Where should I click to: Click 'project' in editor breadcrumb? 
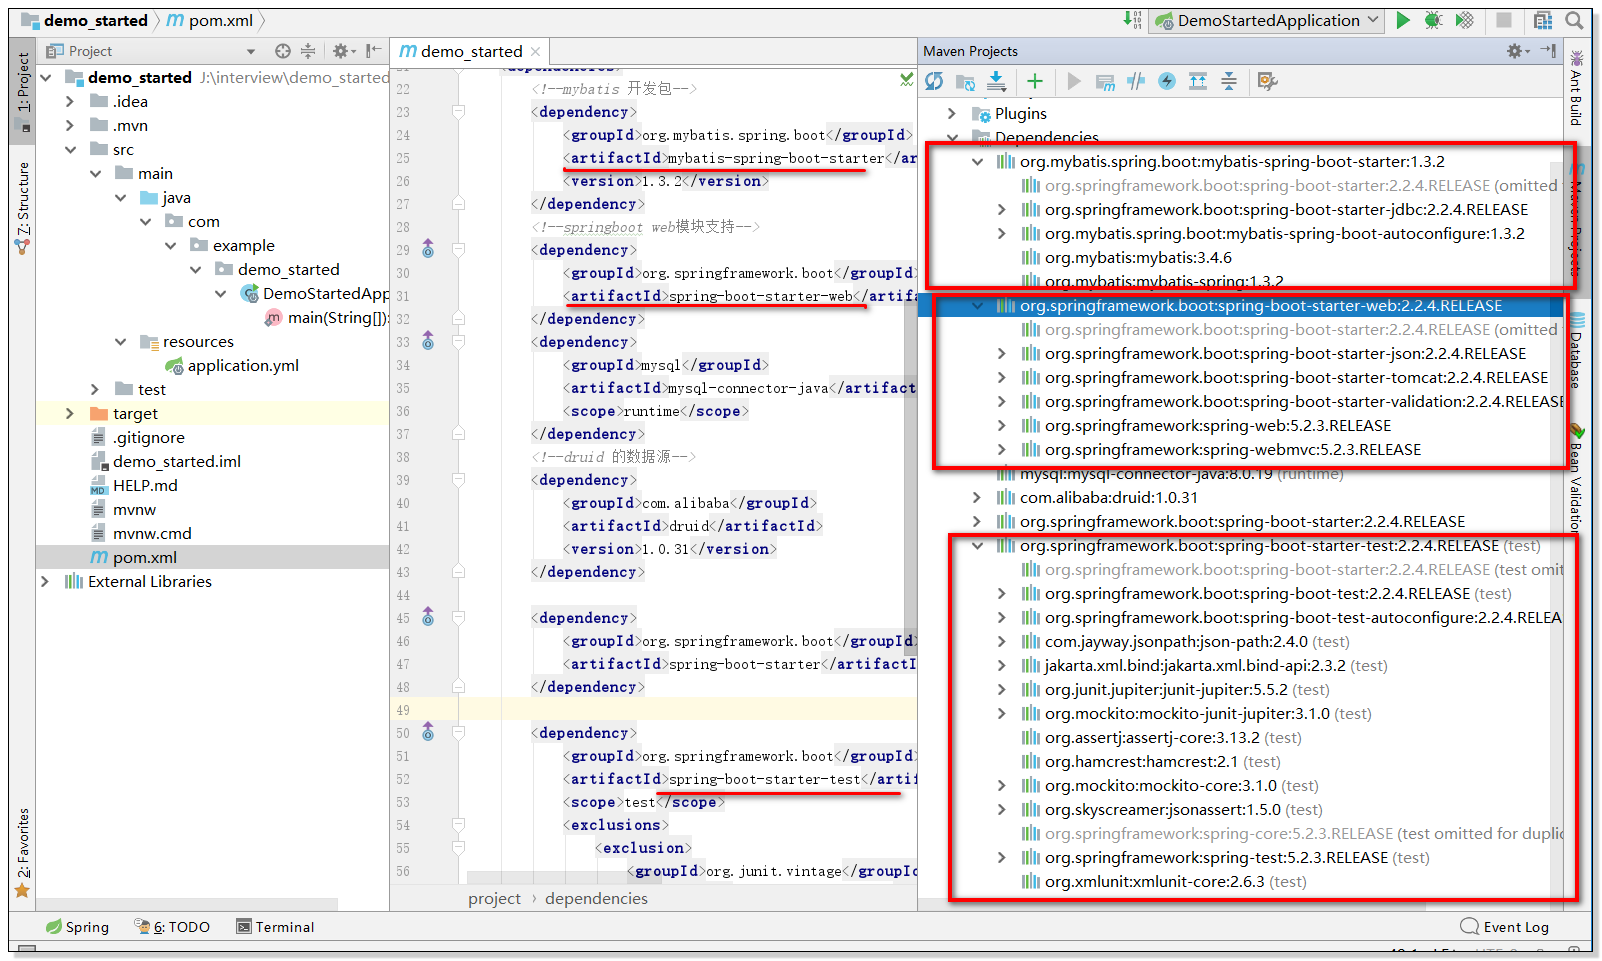(494, 898)
